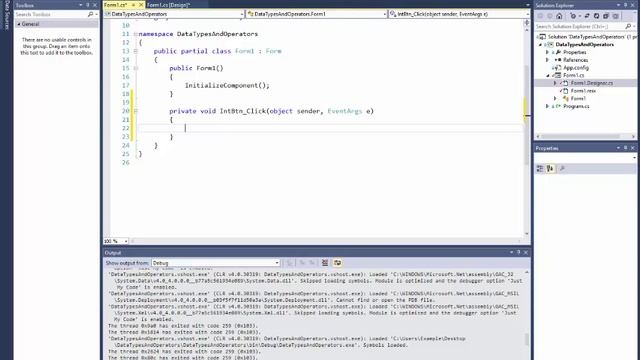Viewport: 640px width, 360px height.
Task: Click the split editor handle above scrollbar
Action: [527, 22]
